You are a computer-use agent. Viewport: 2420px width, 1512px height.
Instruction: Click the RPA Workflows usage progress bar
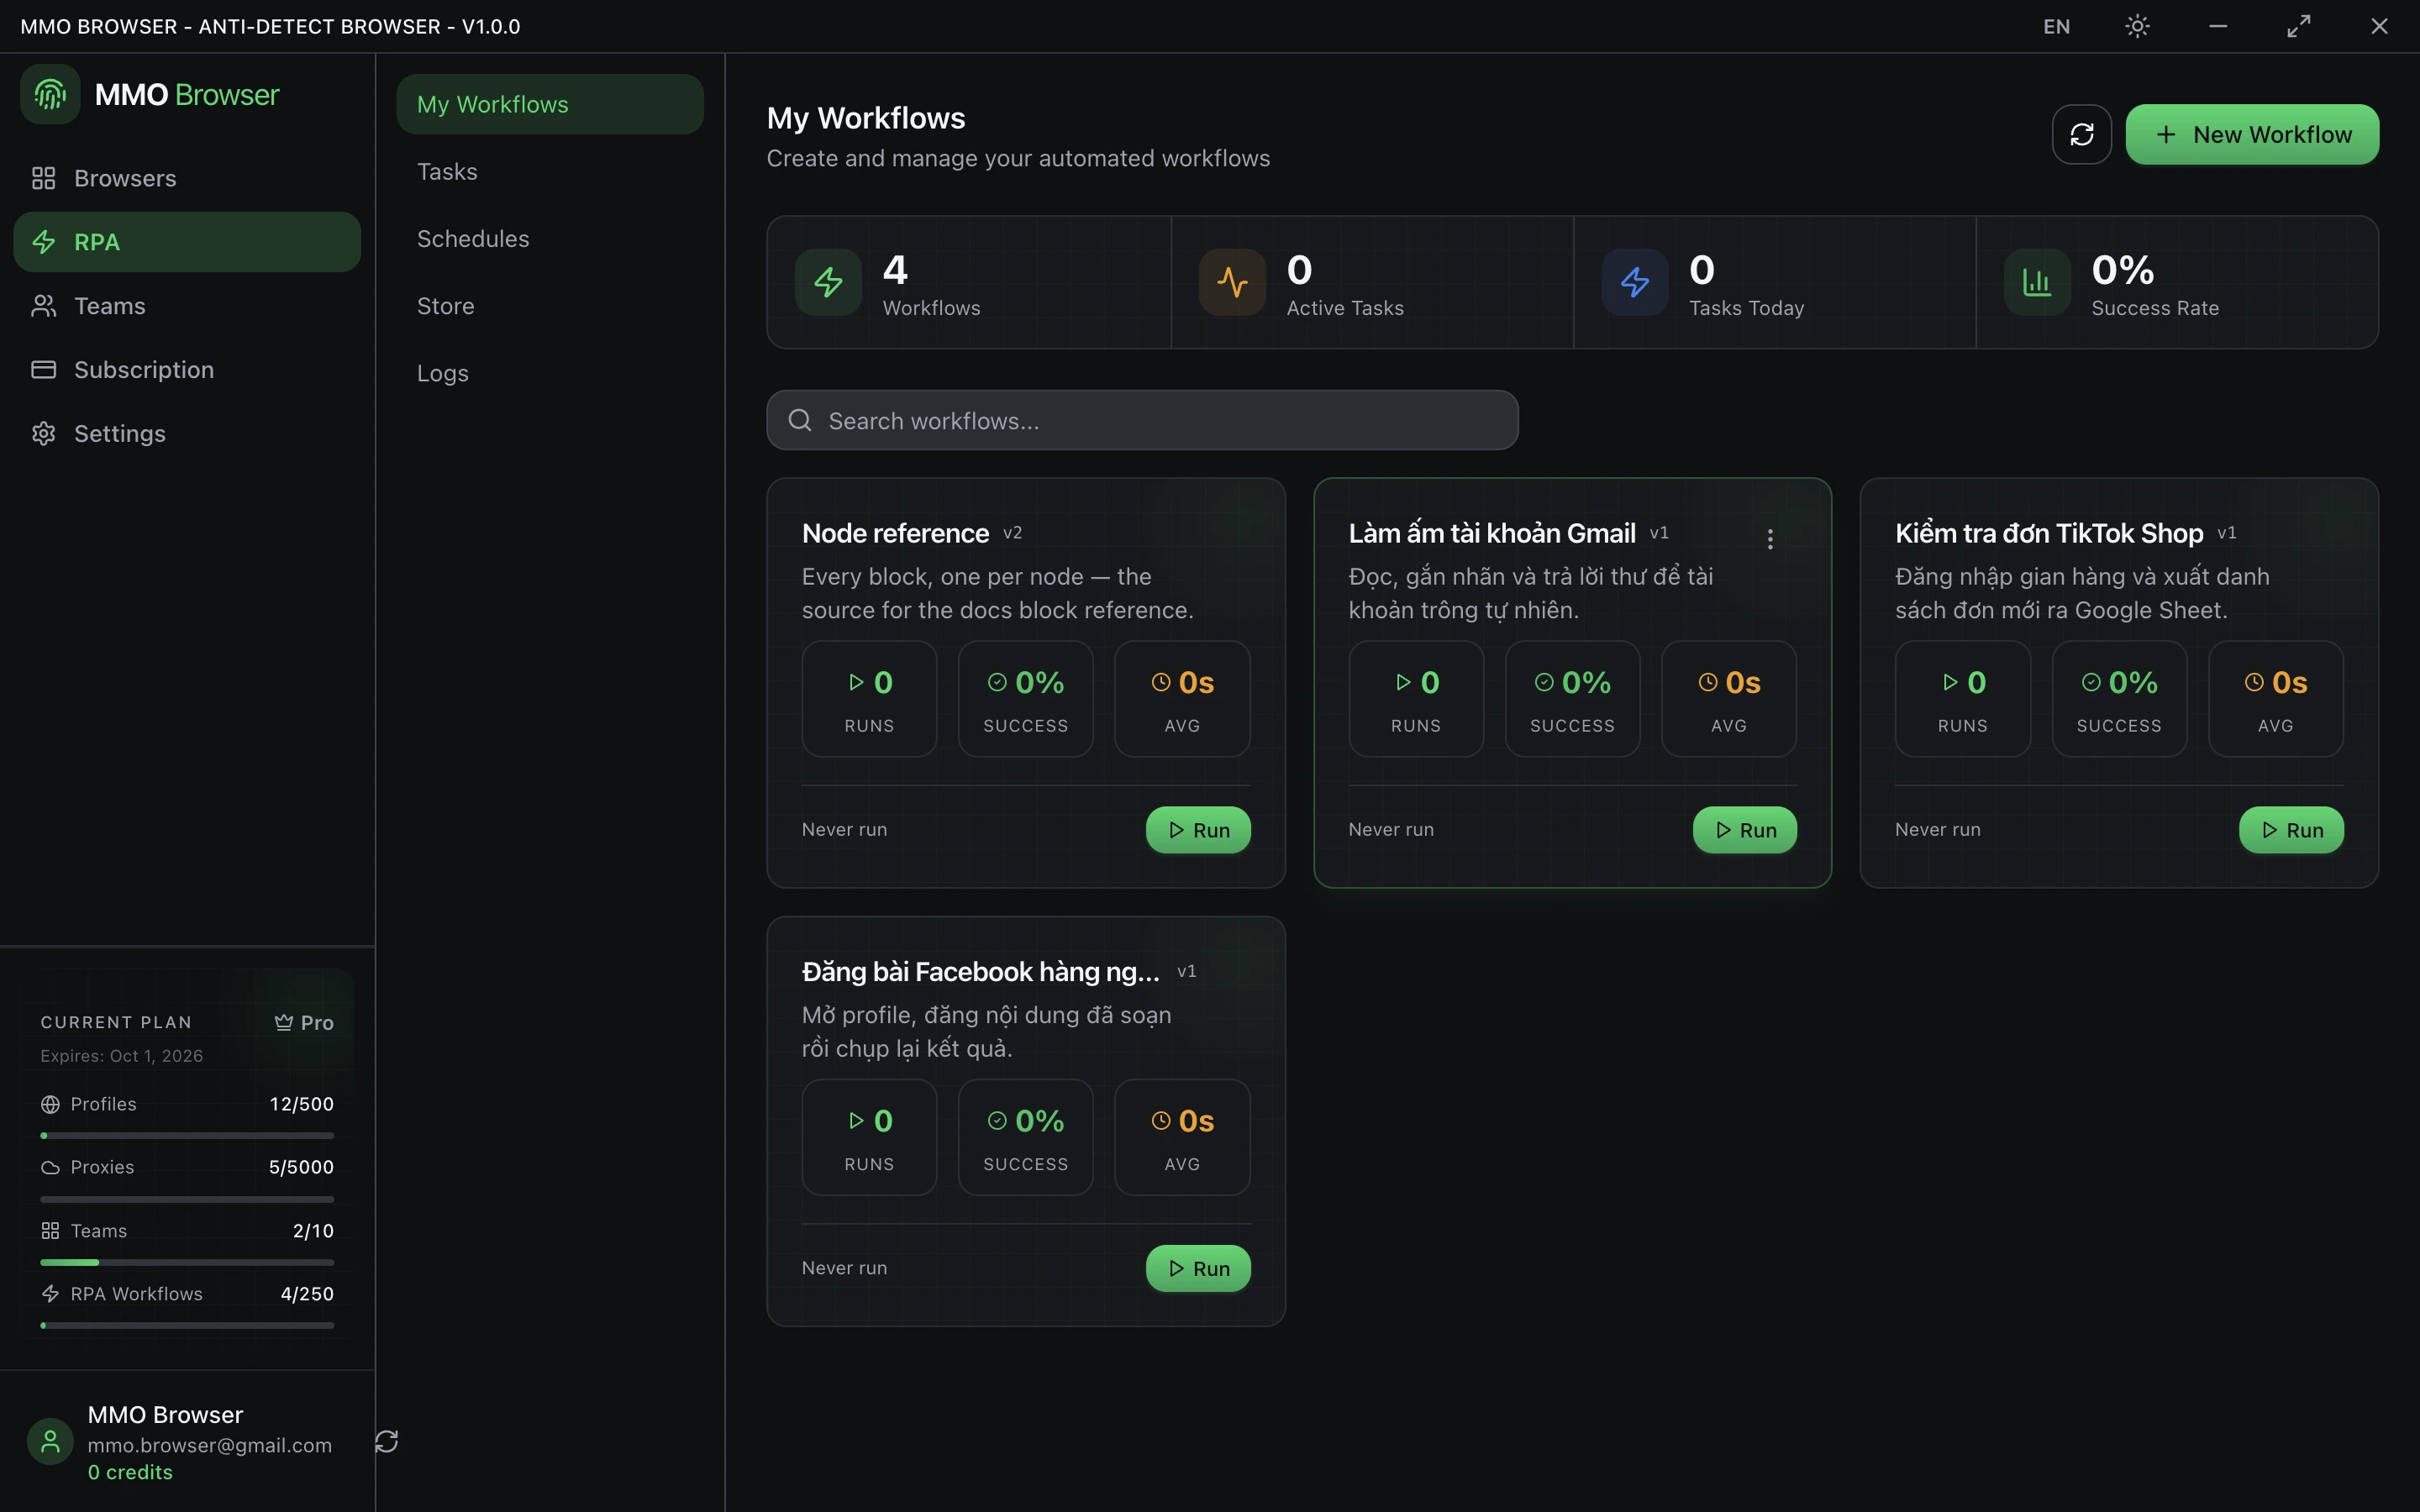(187, 1325)
